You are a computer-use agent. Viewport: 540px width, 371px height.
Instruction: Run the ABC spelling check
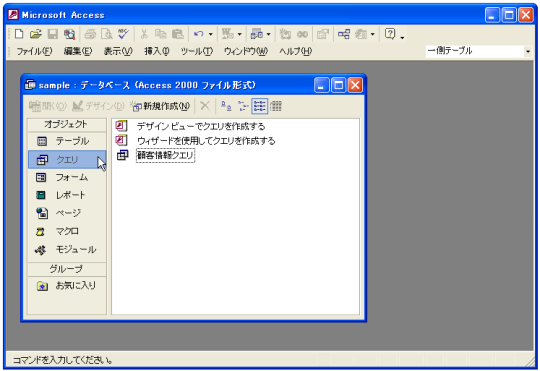123,34
